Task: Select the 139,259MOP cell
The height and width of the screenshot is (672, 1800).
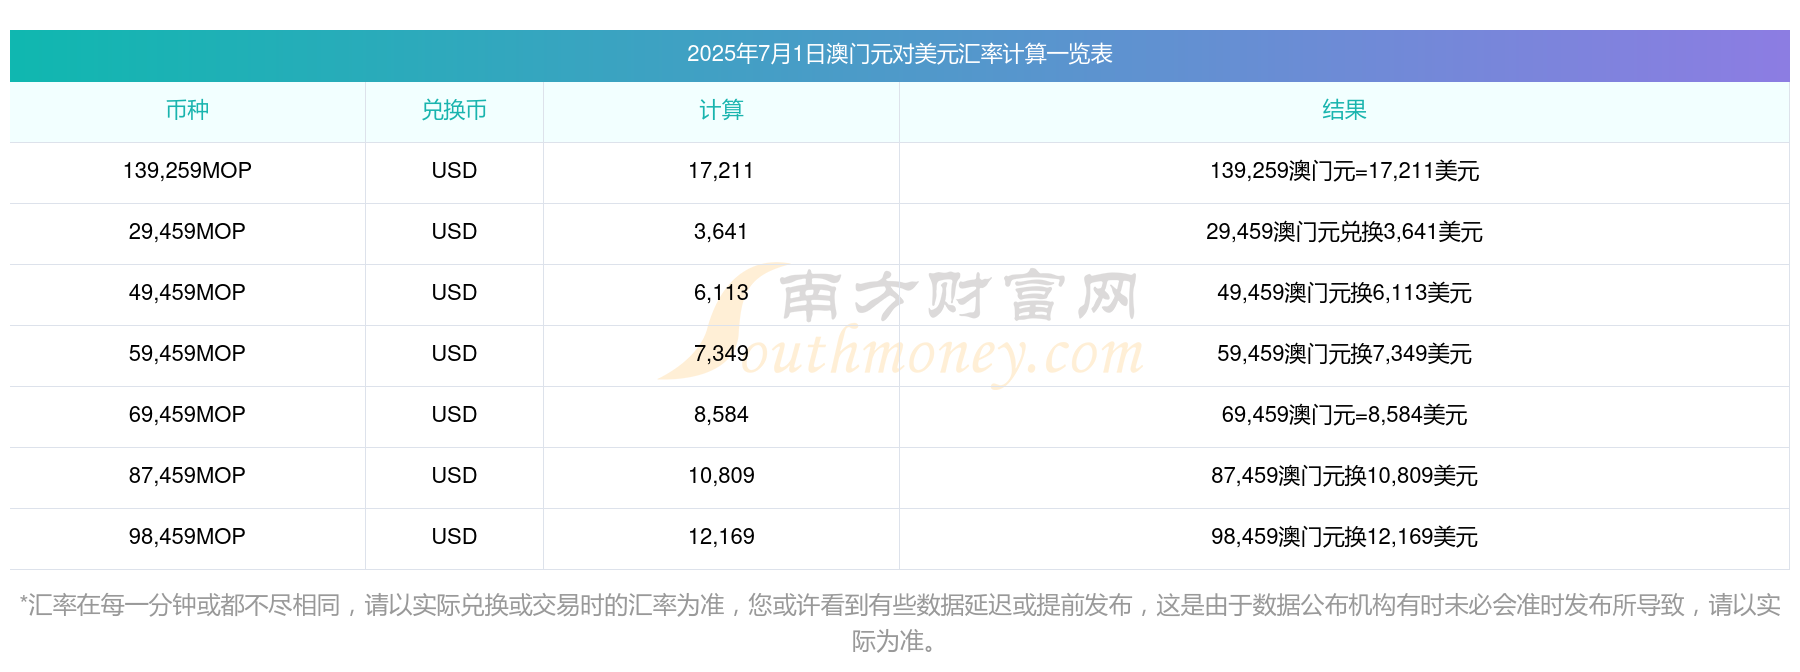Action: point(187,172)
